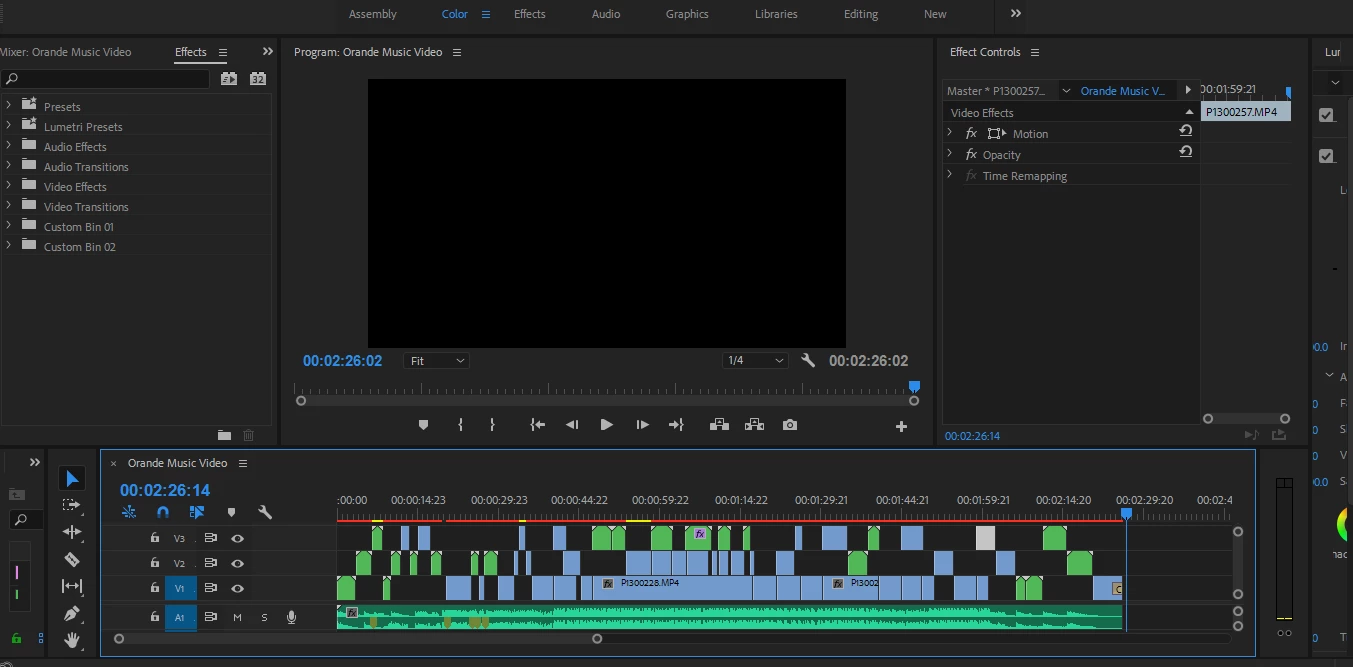
Task: Filter Accelerated Effects in Effects panel
Action: (229, 78)
